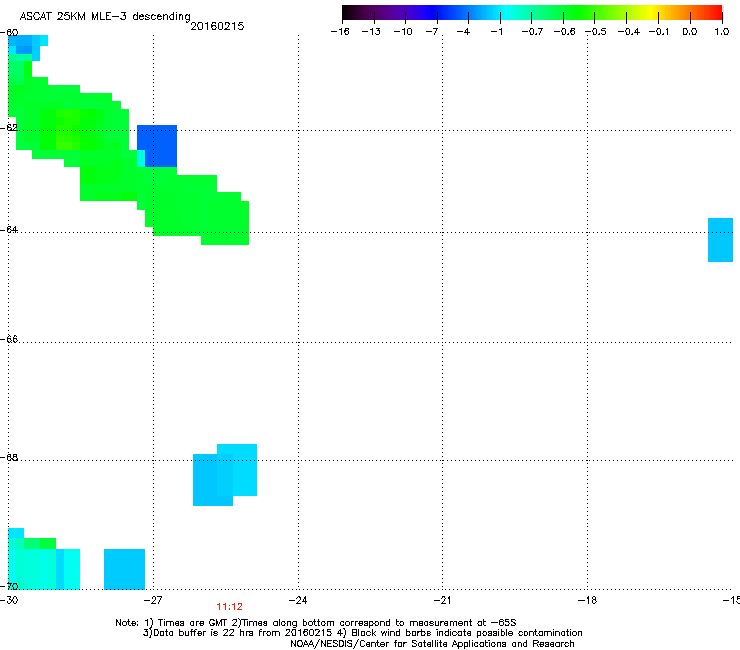The image size is (740, 650).
Task: Click the -30 longitude axis label
Action: (9, 600)
